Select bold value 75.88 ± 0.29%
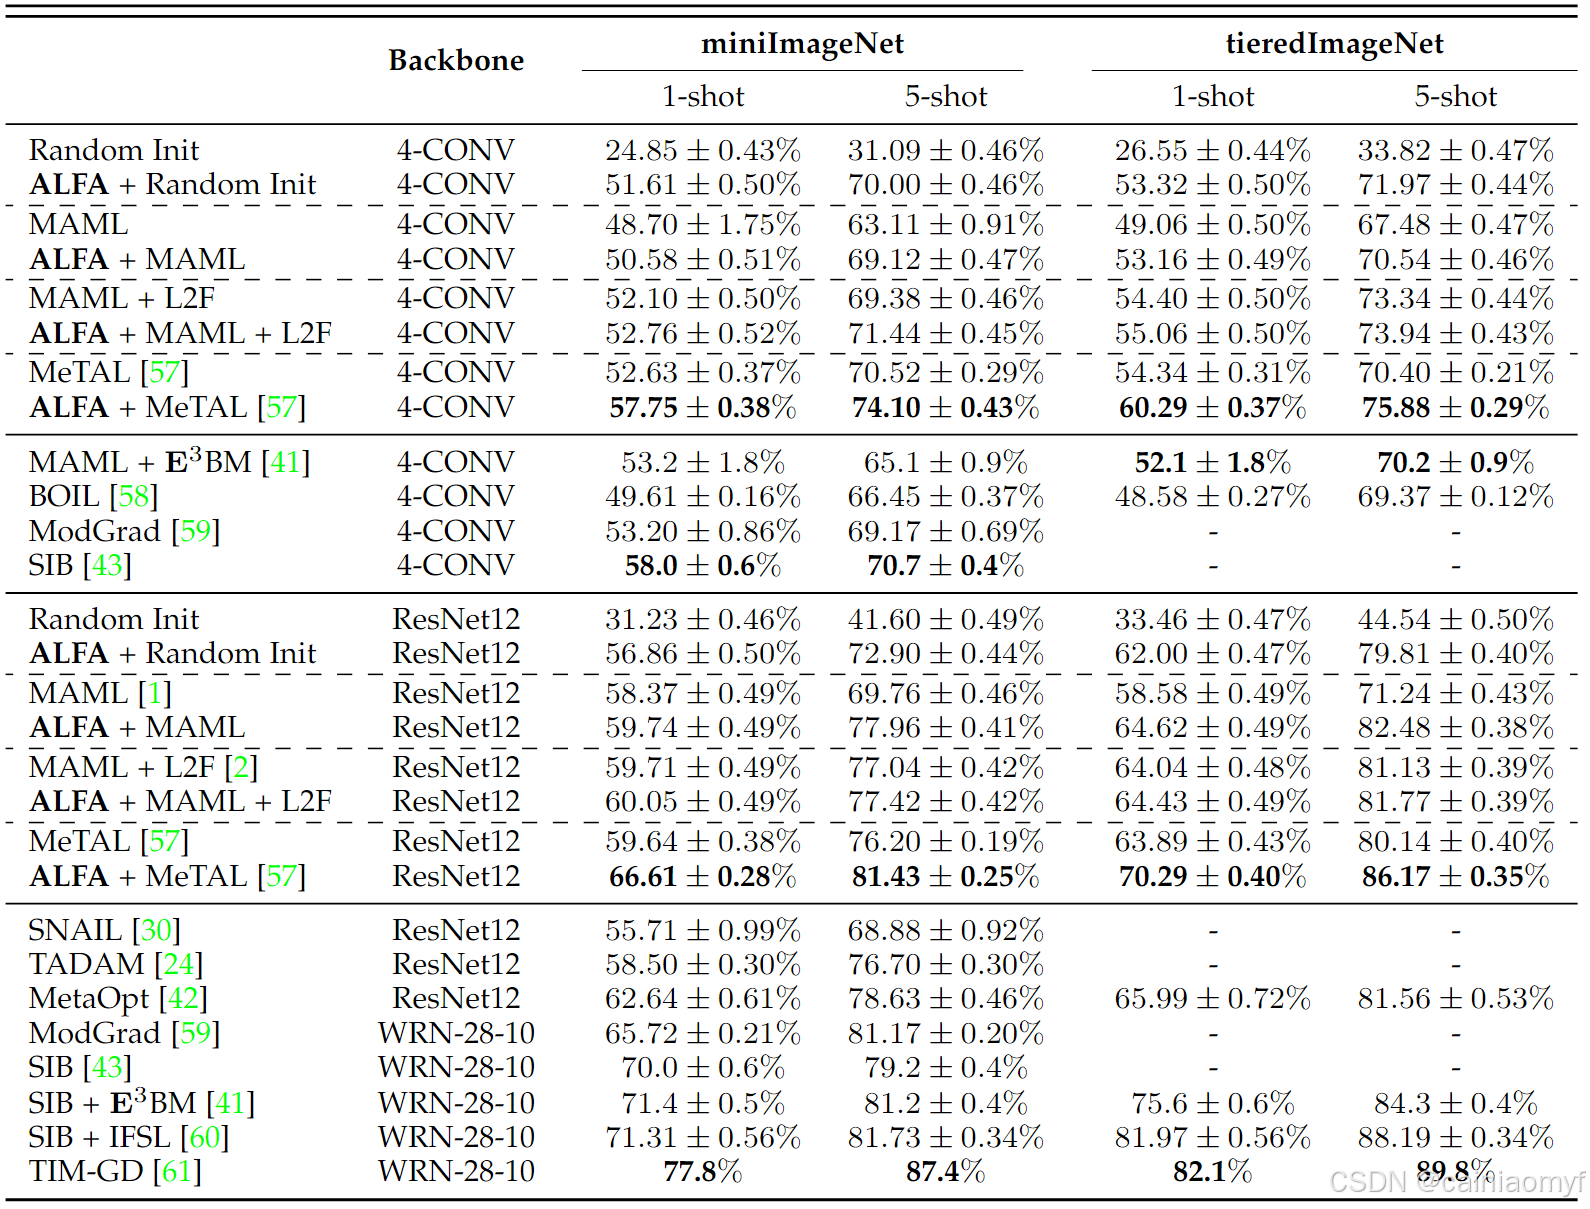1590x1209 pixels. point(1456,408)
